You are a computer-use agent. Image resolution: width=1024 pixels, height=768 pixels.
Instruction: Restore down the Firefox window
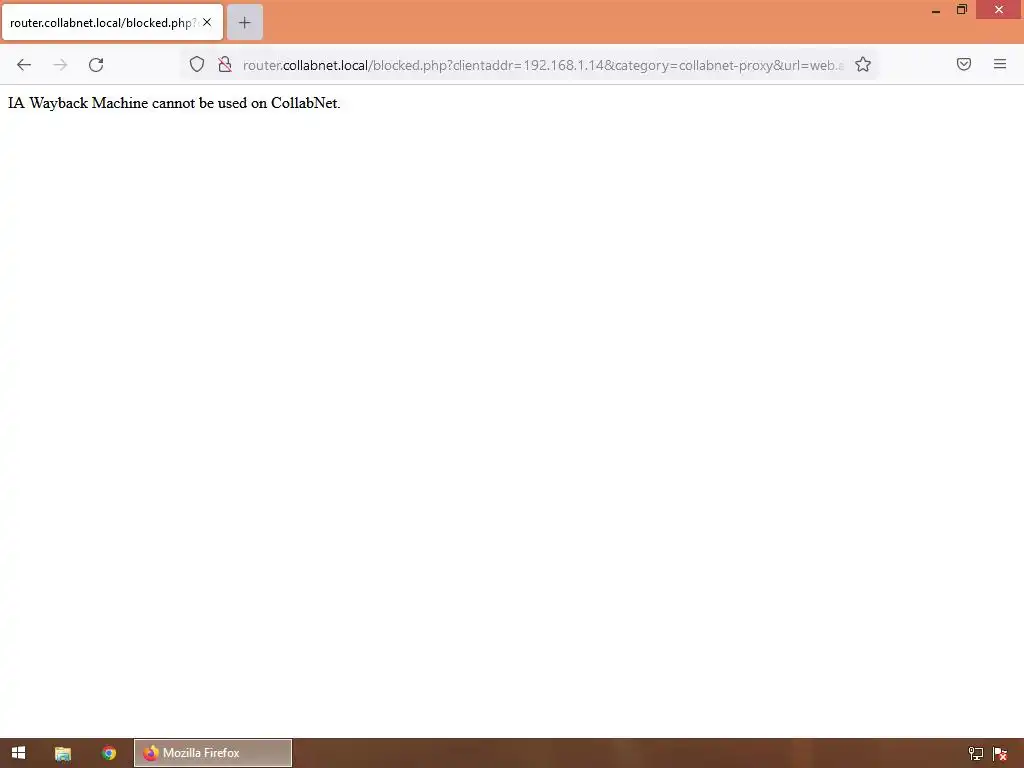[x=962, y=10]
